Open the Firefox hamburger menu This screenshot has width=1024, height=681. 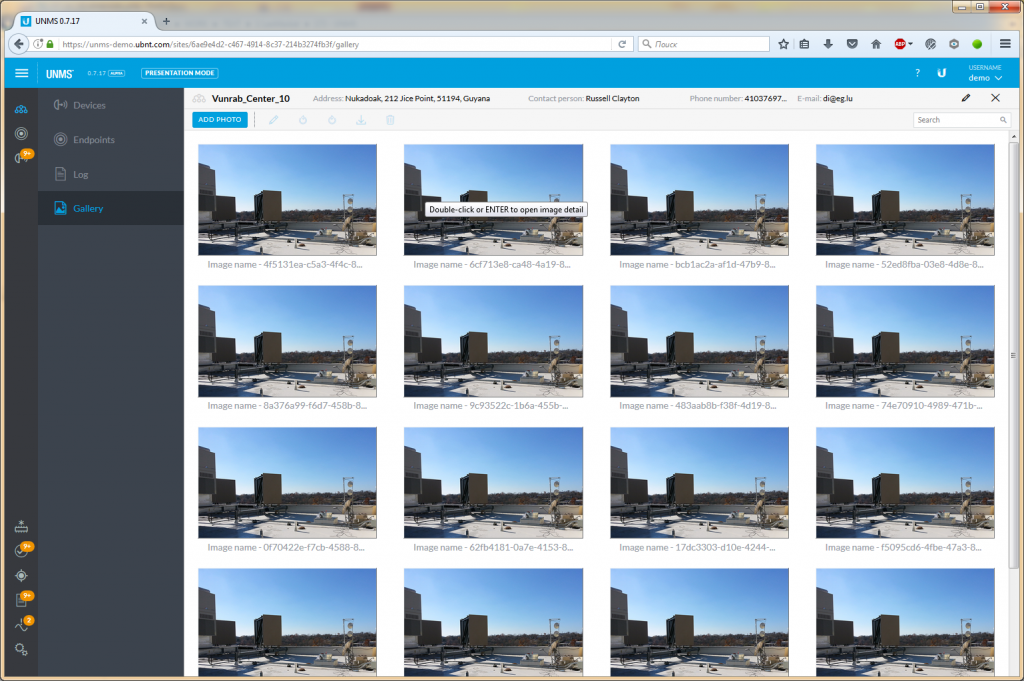click(x=1005, y=44)
